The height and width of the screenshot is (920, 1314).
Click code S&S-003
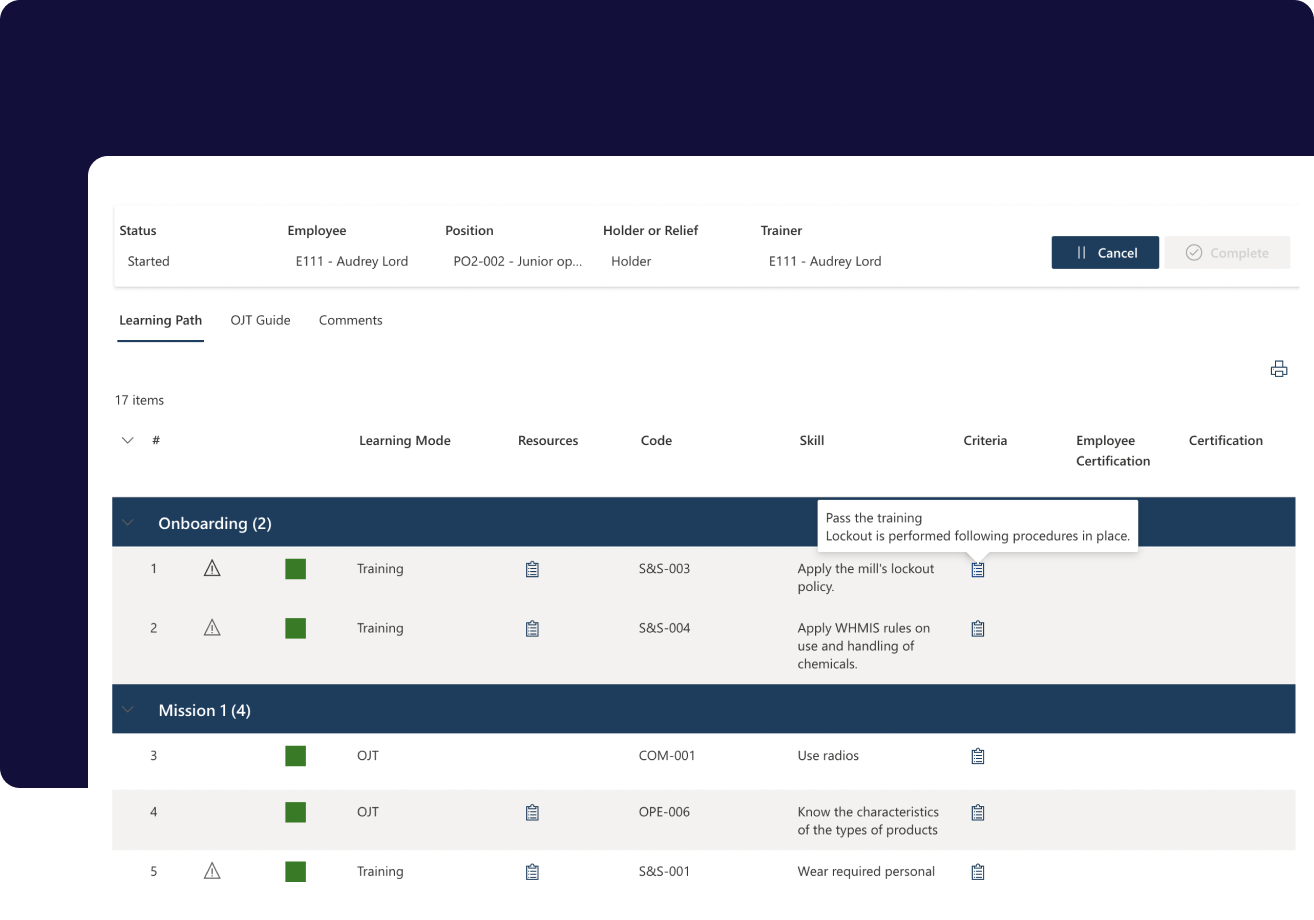pyautogui.click(x=664, y=568)
